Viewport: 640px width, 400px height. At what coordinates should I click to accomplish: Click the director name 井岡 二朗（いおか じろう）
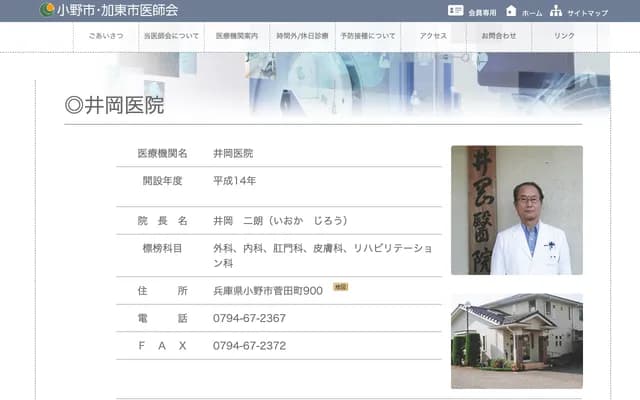280,221
